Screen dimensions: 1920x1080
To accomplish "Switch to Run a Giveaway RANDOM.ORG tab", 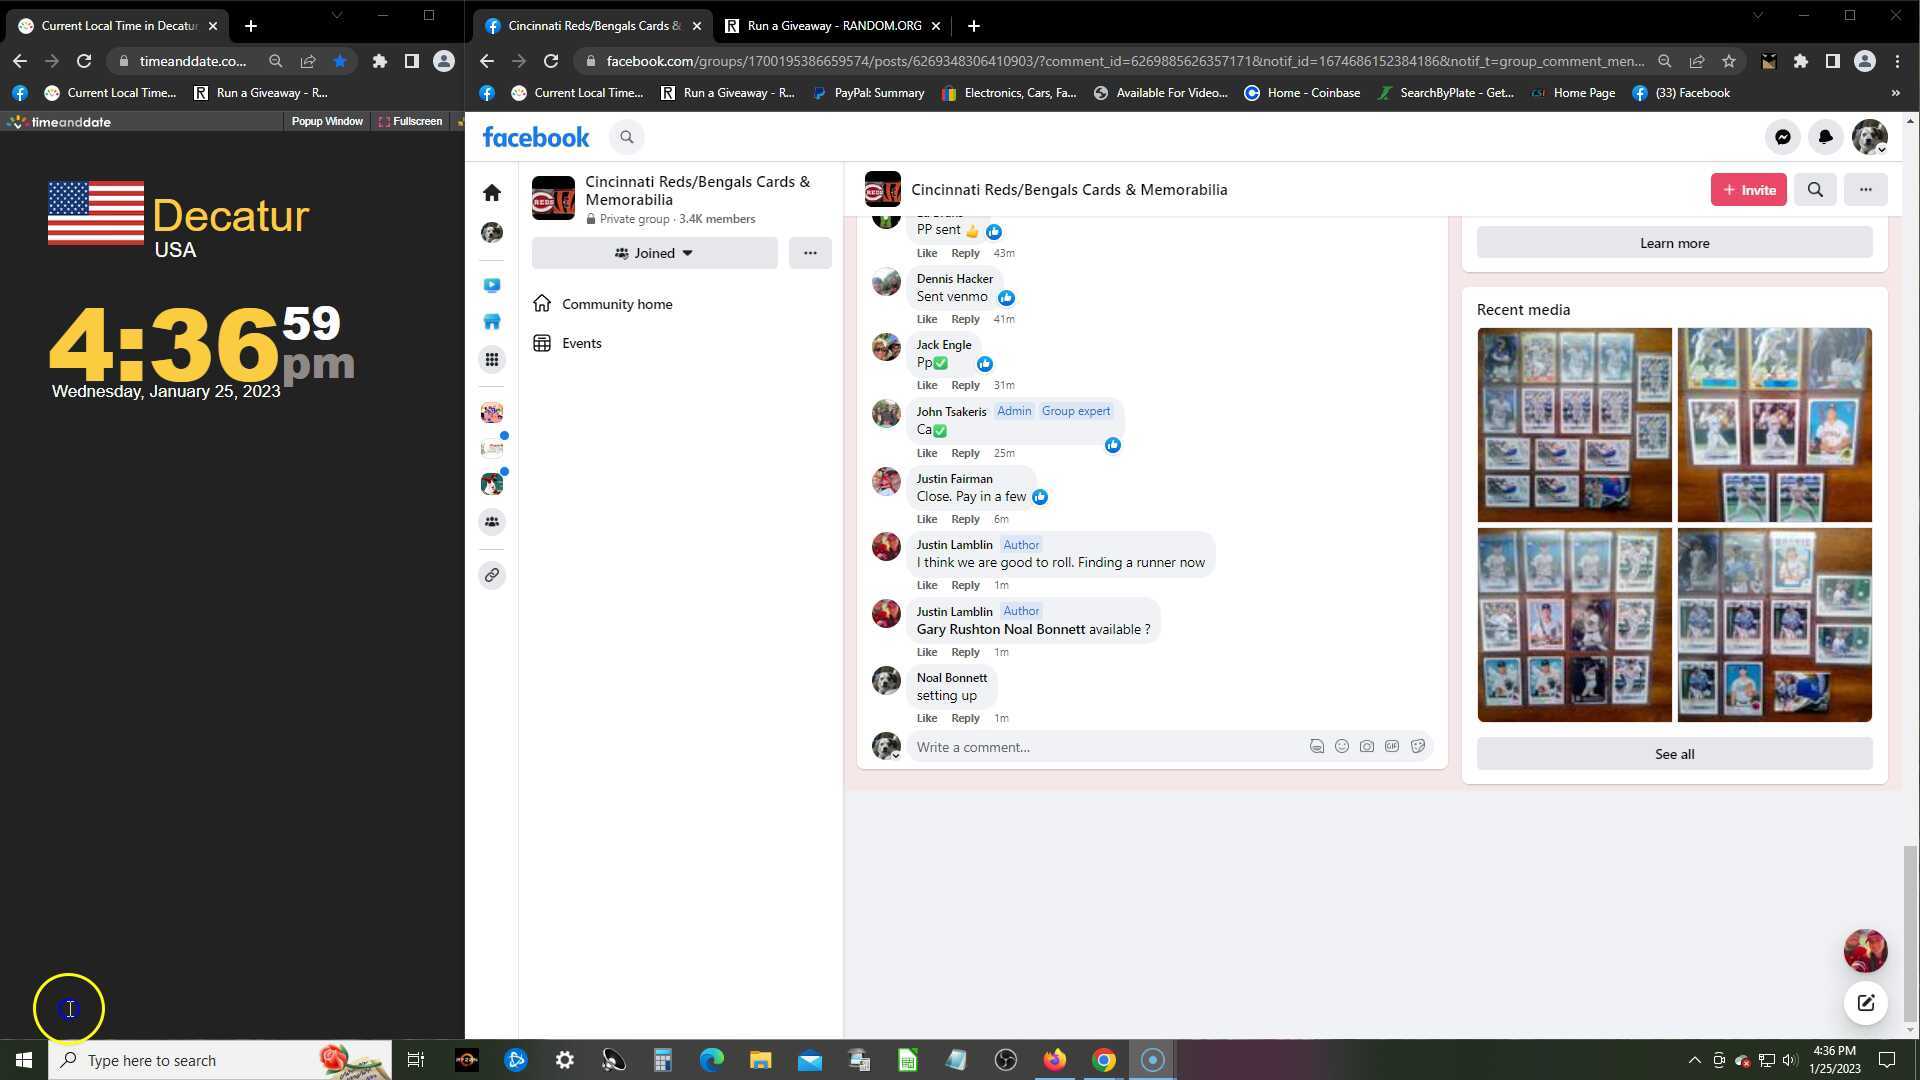I will 833,26.
